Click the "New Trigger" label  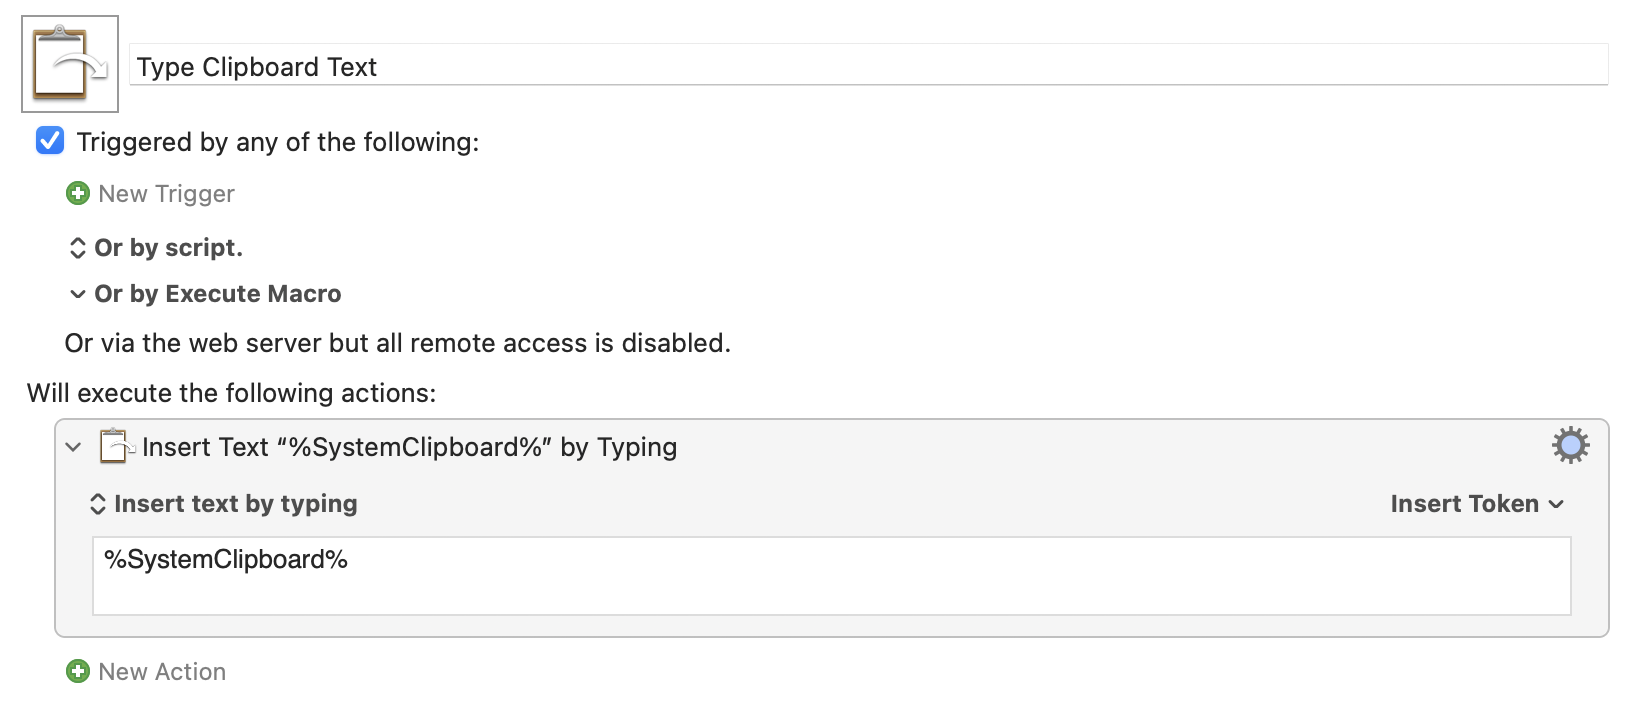tap(166, 194)
